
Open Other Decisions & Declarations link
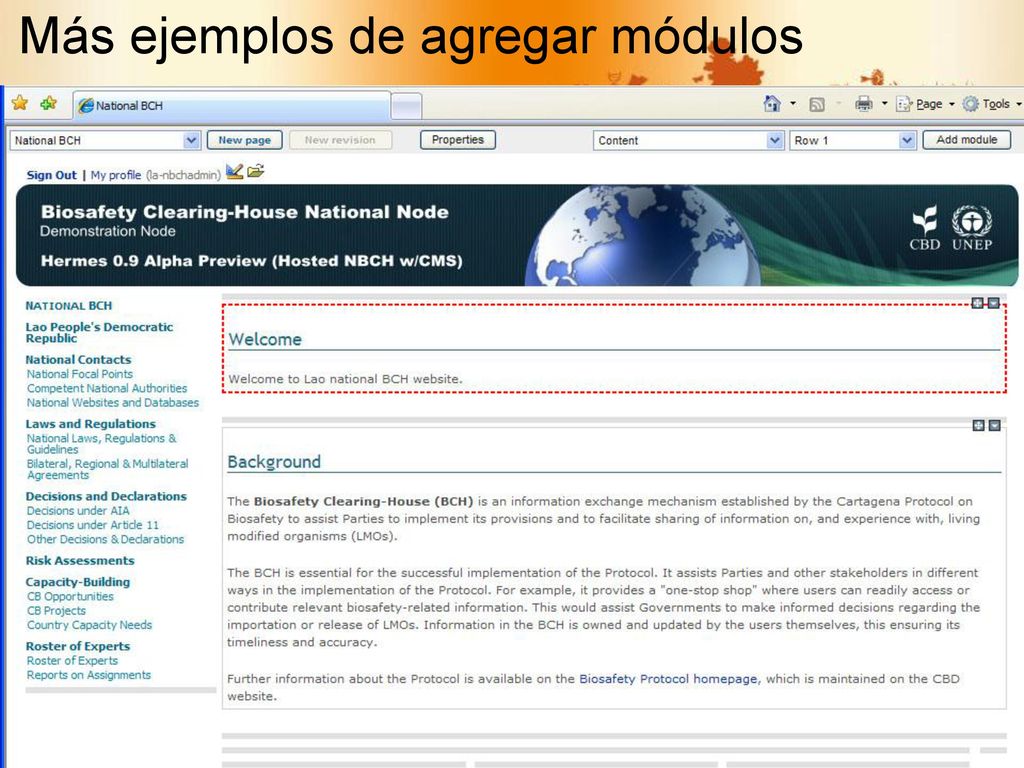(106, 539)
